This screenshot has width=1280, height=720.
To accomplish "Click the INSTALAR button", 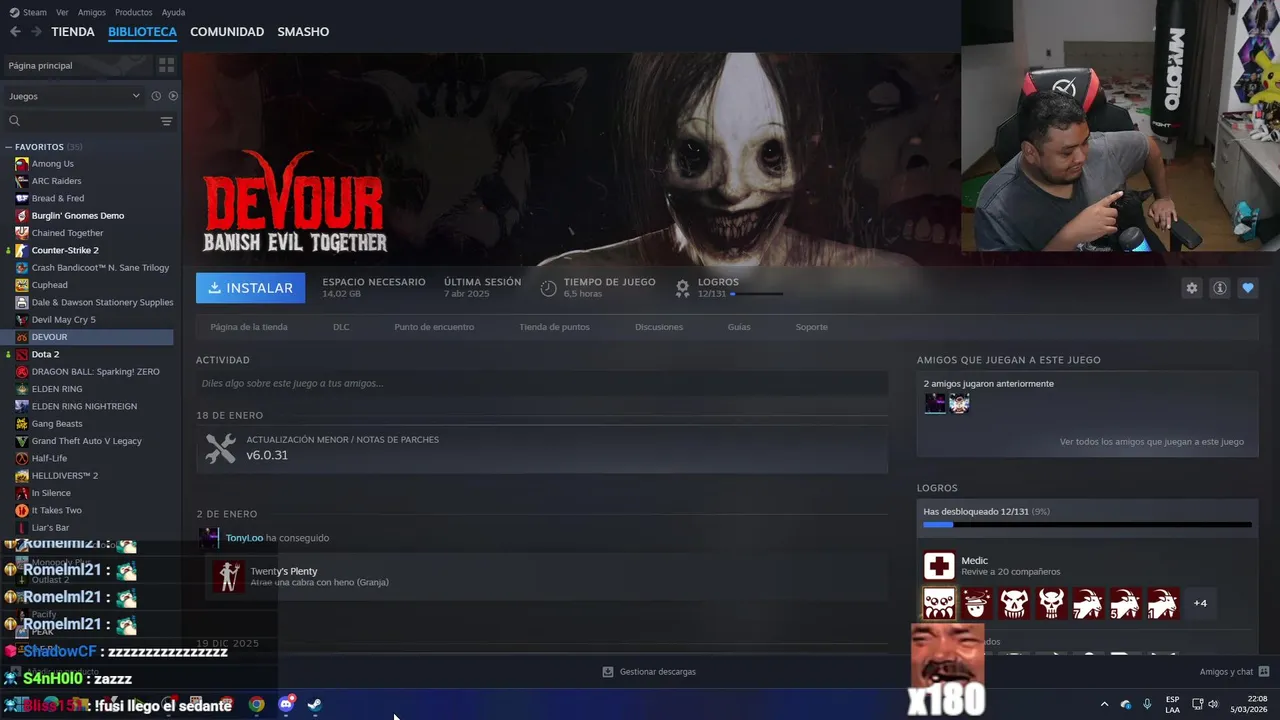I will tap(251, 288).
